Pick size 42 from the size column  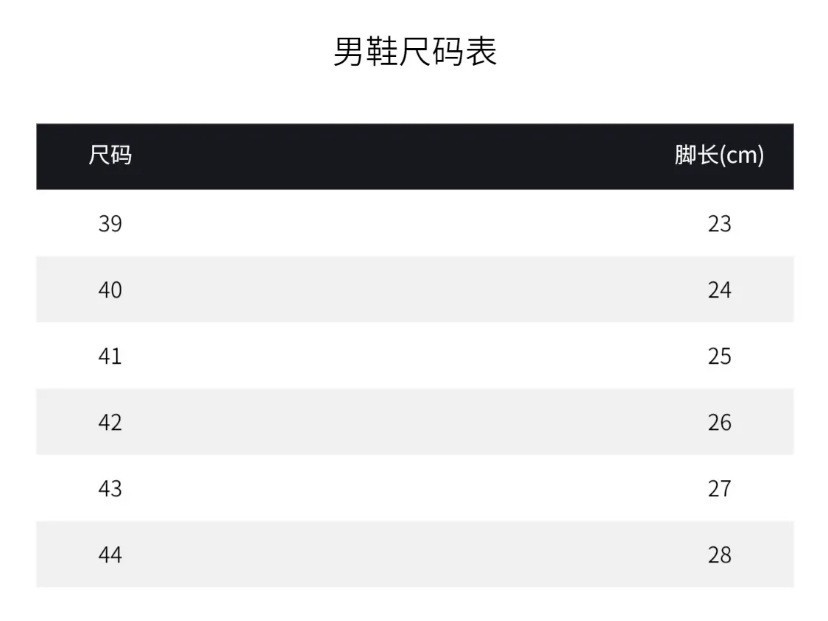click(110, 422)
